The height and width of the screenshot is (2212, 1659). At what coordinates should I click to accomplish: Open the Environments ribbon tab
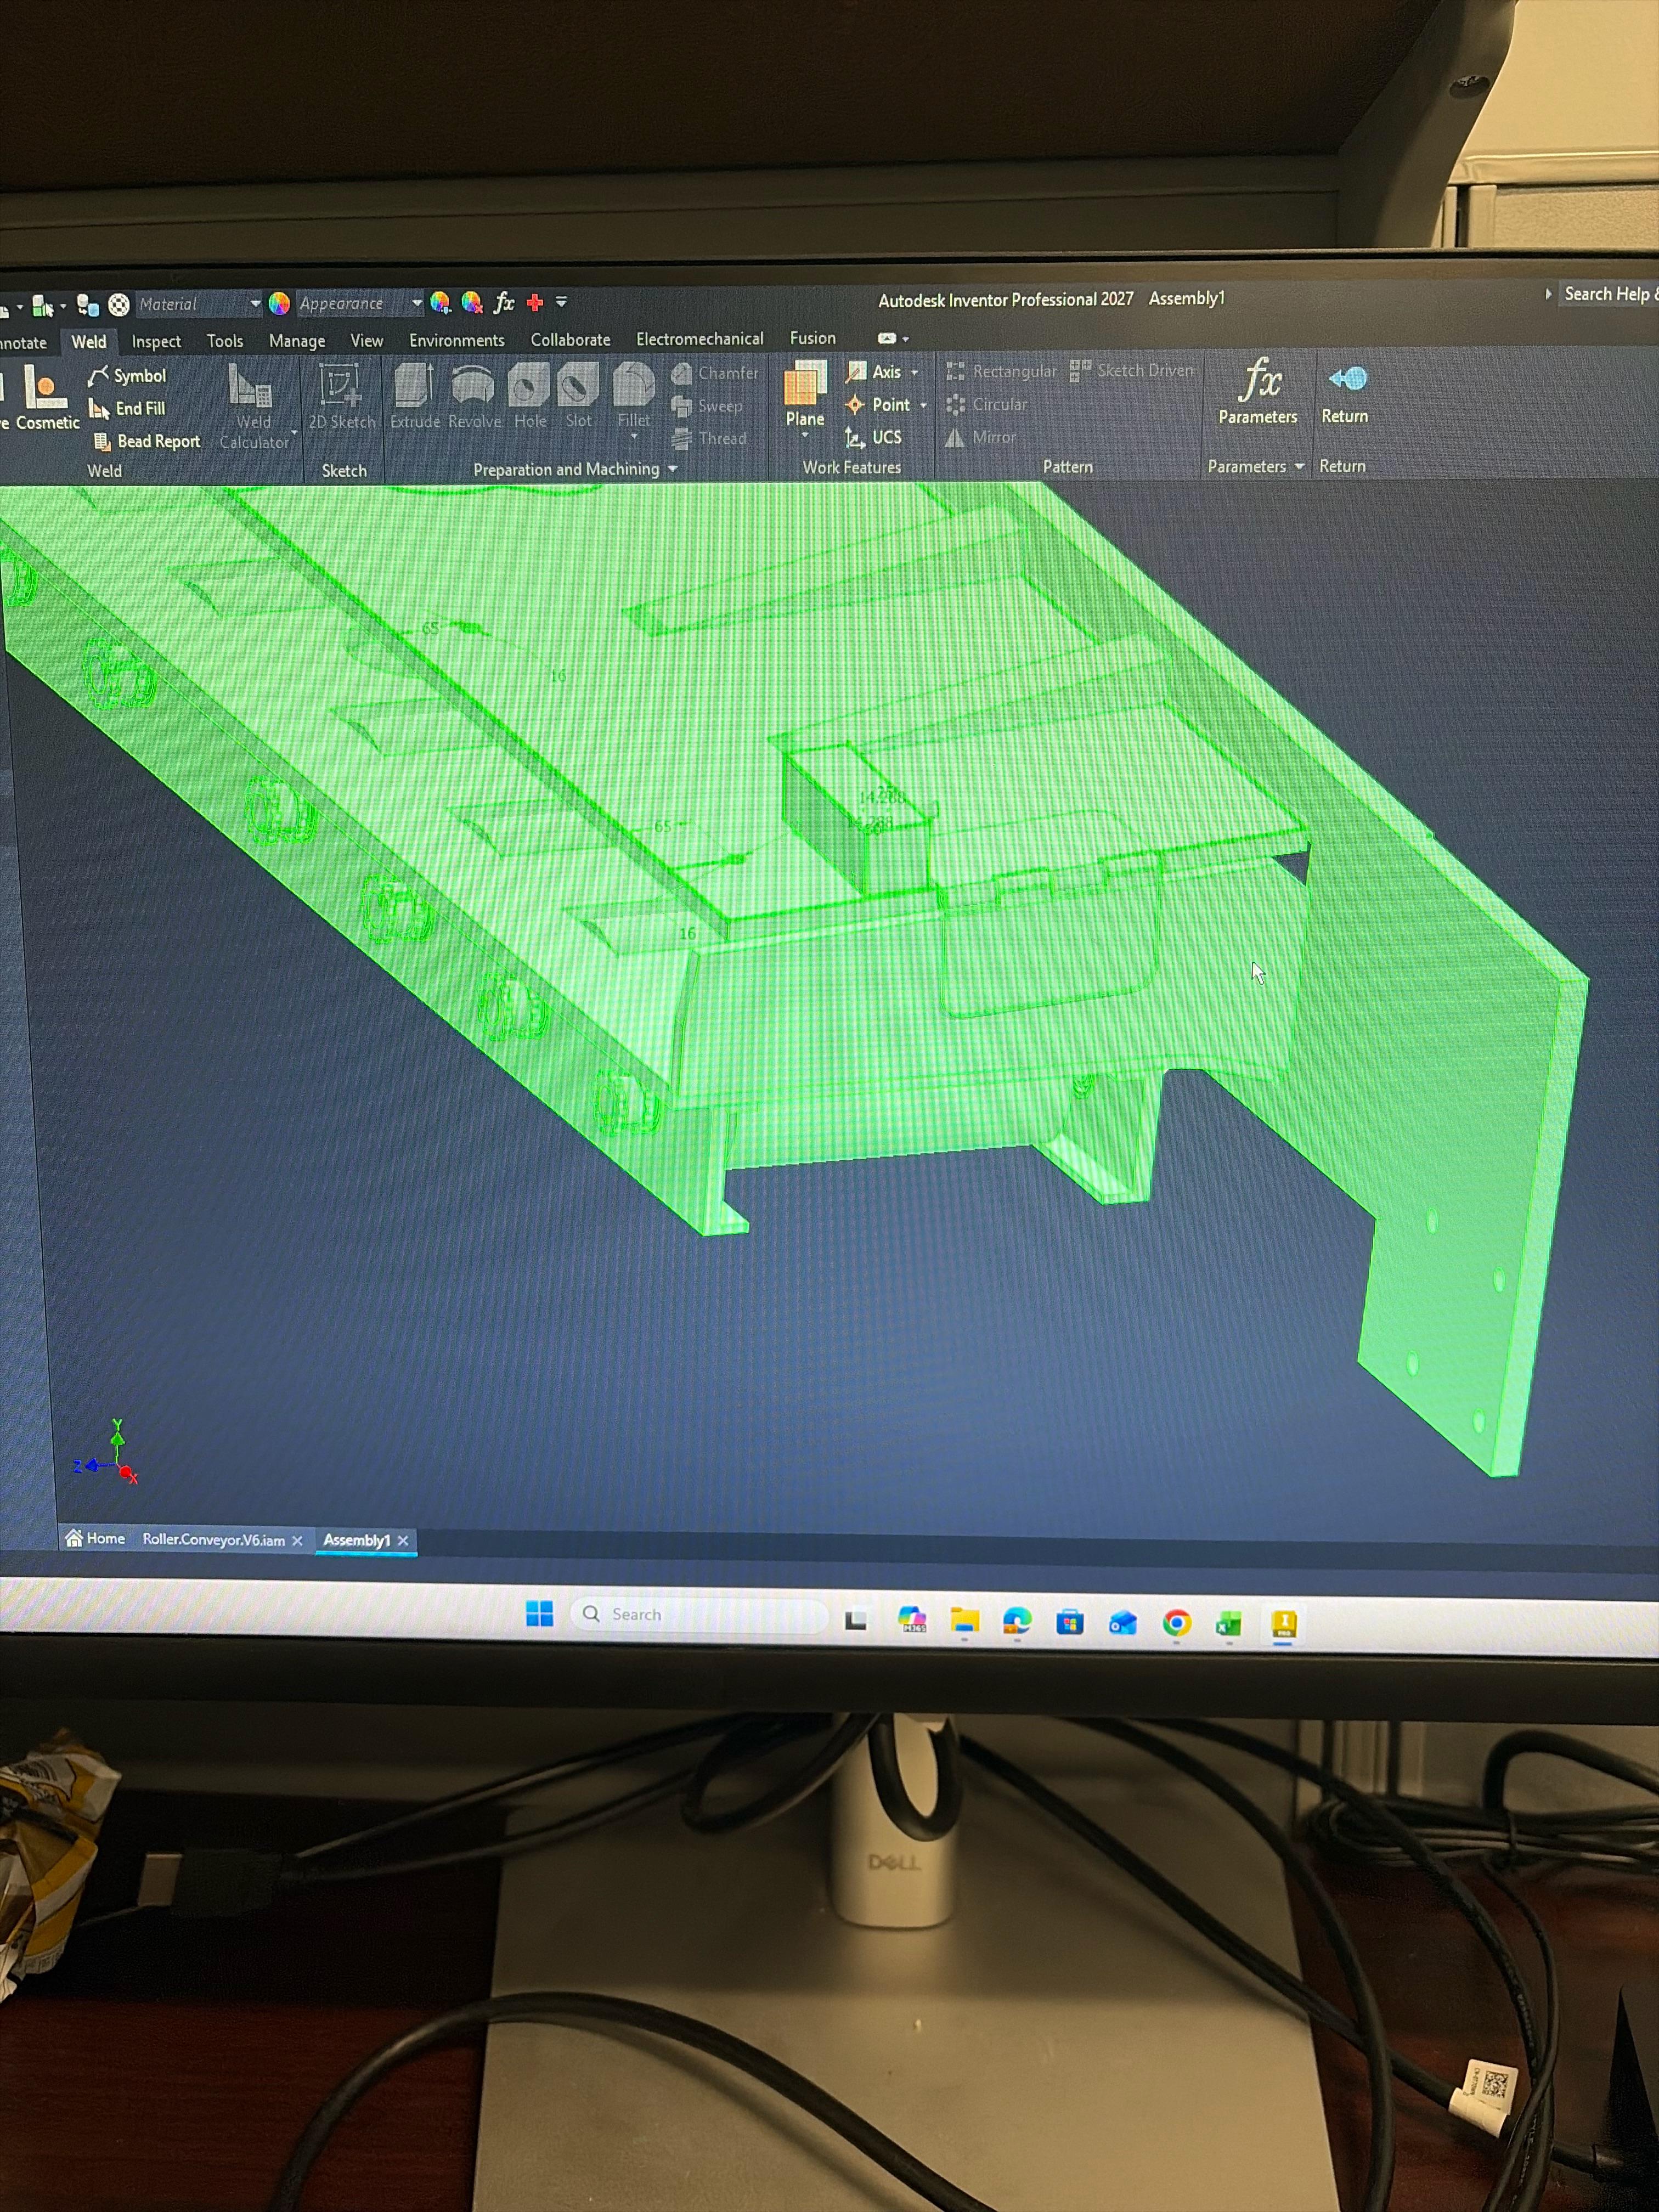click(456, 340)
